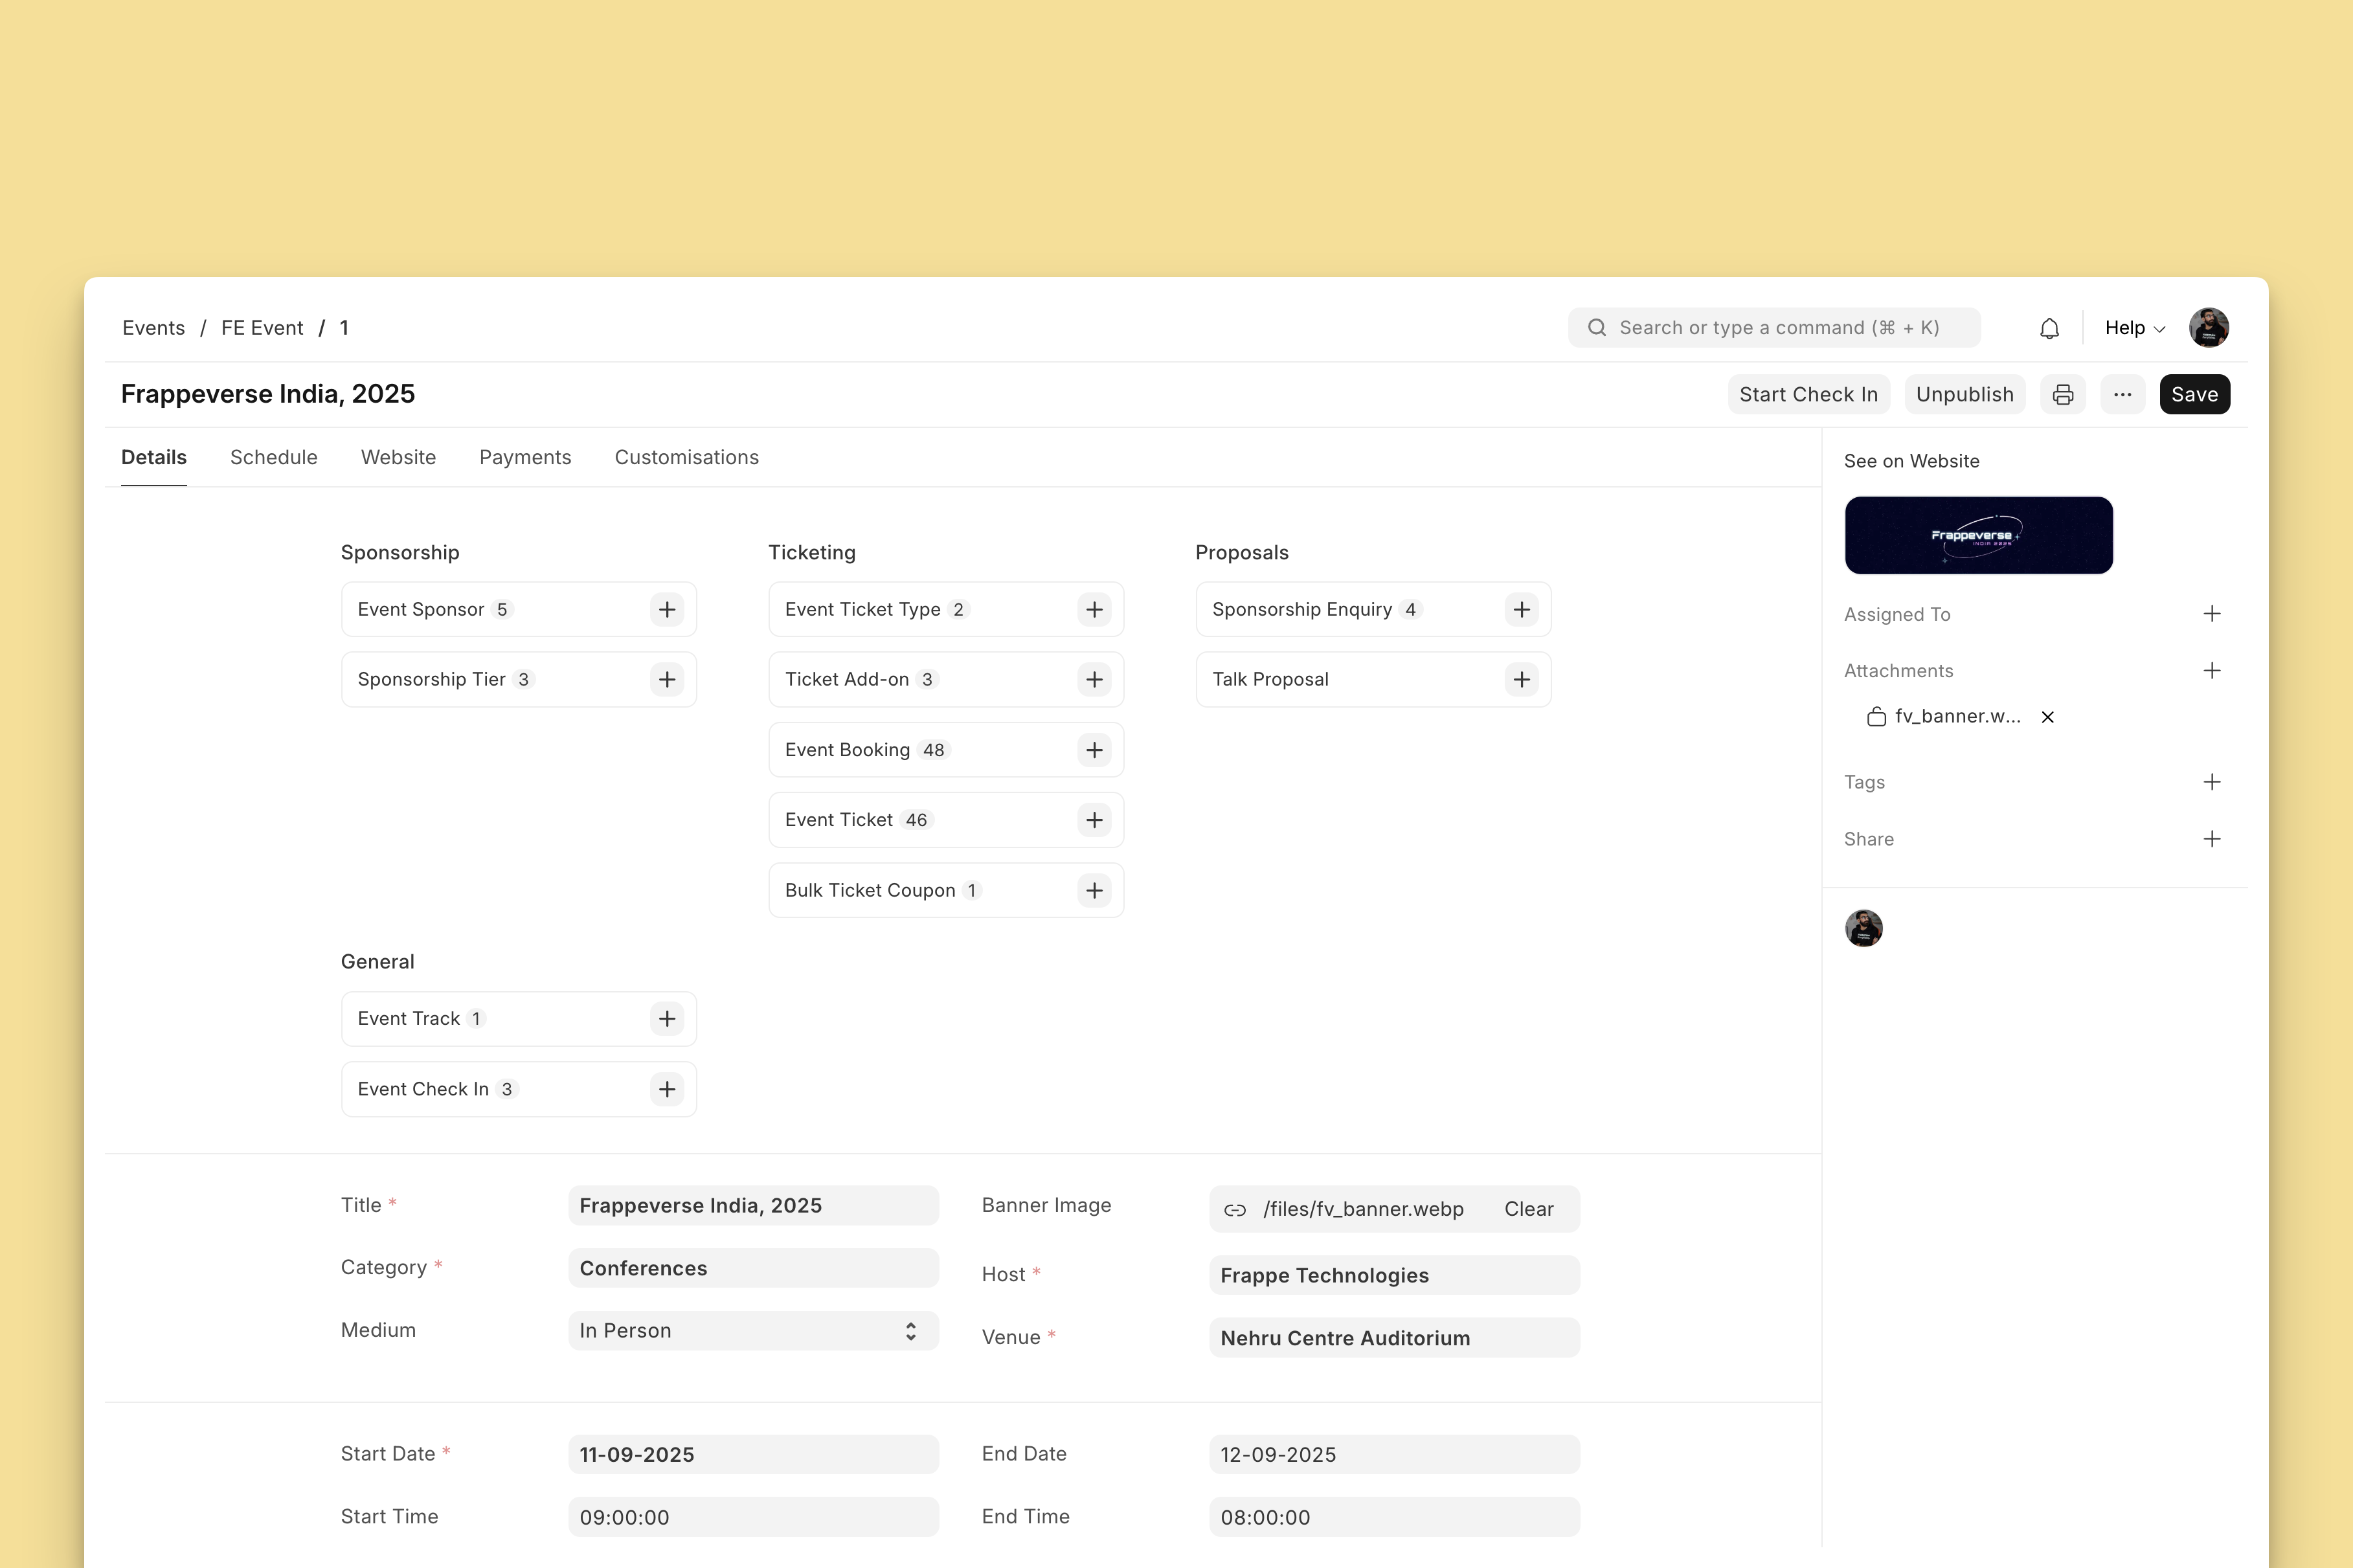Add a new Event Booking with plus icon
The height and width of the screenshot is (1568, 2353).
click(1094, 750)
